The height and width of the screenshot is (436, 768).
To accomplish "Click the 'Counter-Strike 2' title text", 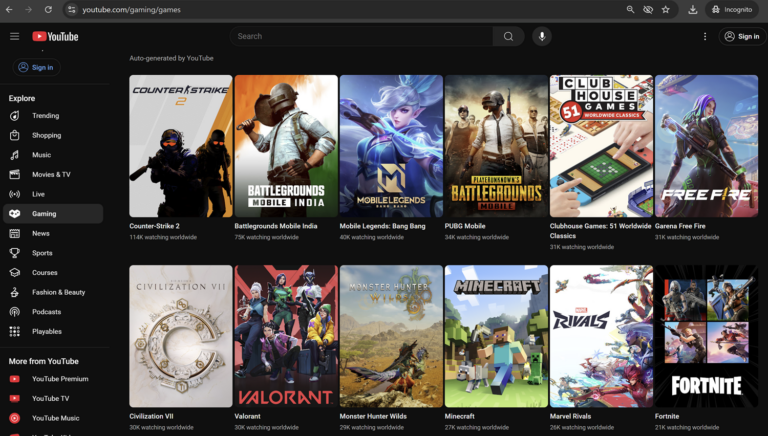I will pos(154,226).
